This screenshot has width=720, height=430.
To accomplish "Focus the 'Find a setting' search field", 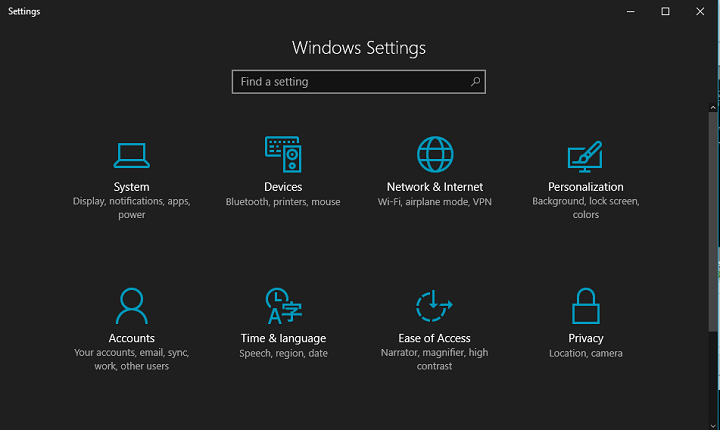I will tap(350, 82).
